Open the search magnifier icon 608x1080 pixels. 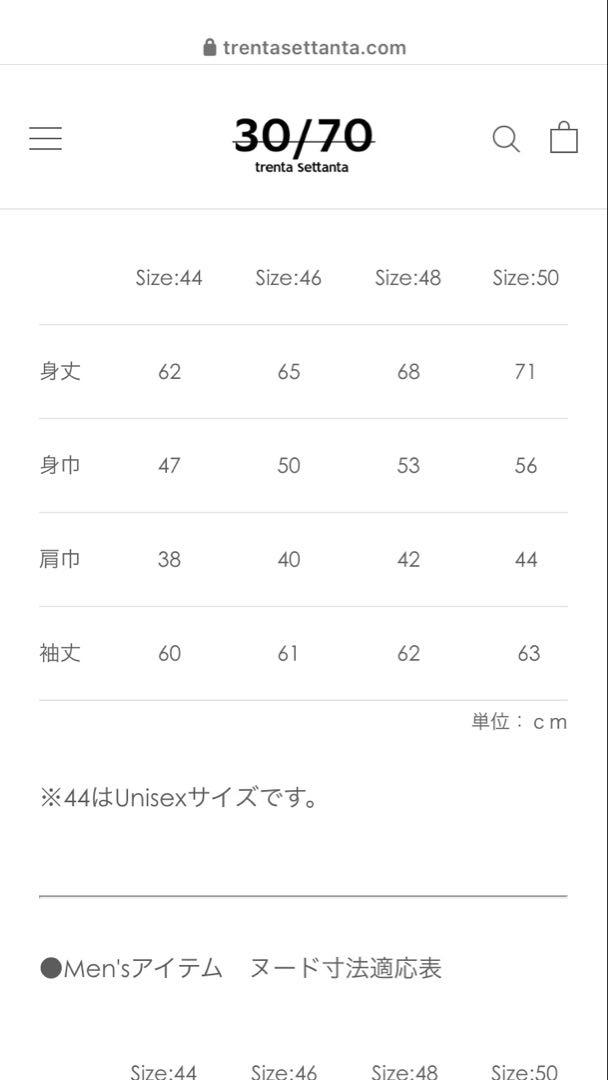[x=506, y=138]
